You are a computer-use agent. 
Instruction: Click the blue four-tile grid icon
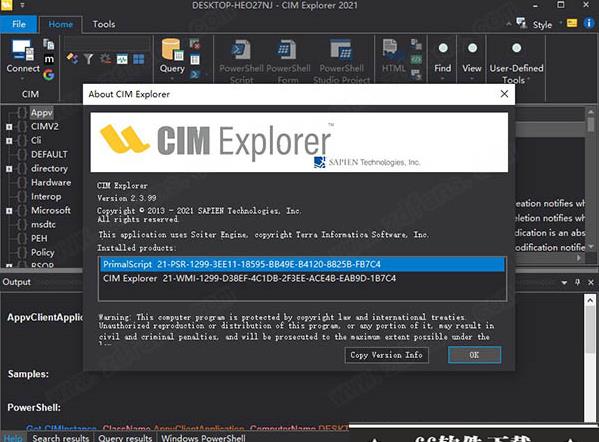coord(139,59)
